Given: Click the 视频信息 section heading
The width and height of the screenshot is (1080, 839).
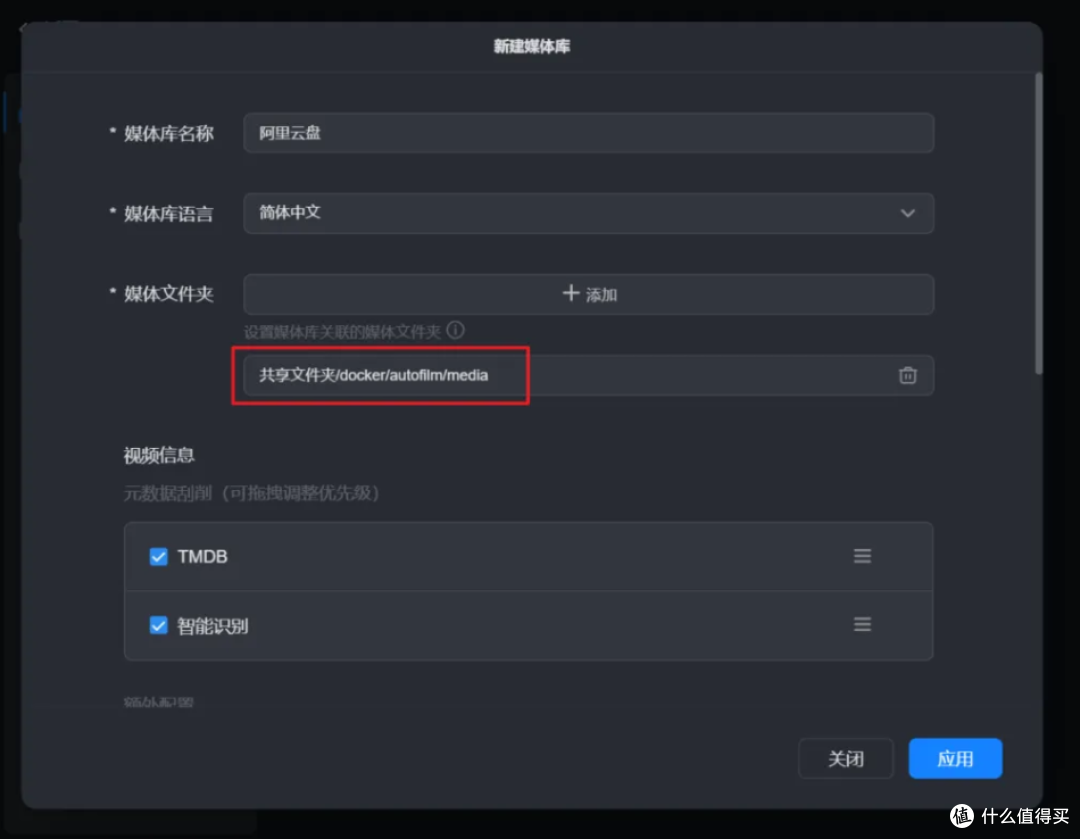Looking at the screenshot, I should pyautogui.click(x=159, y=455).
